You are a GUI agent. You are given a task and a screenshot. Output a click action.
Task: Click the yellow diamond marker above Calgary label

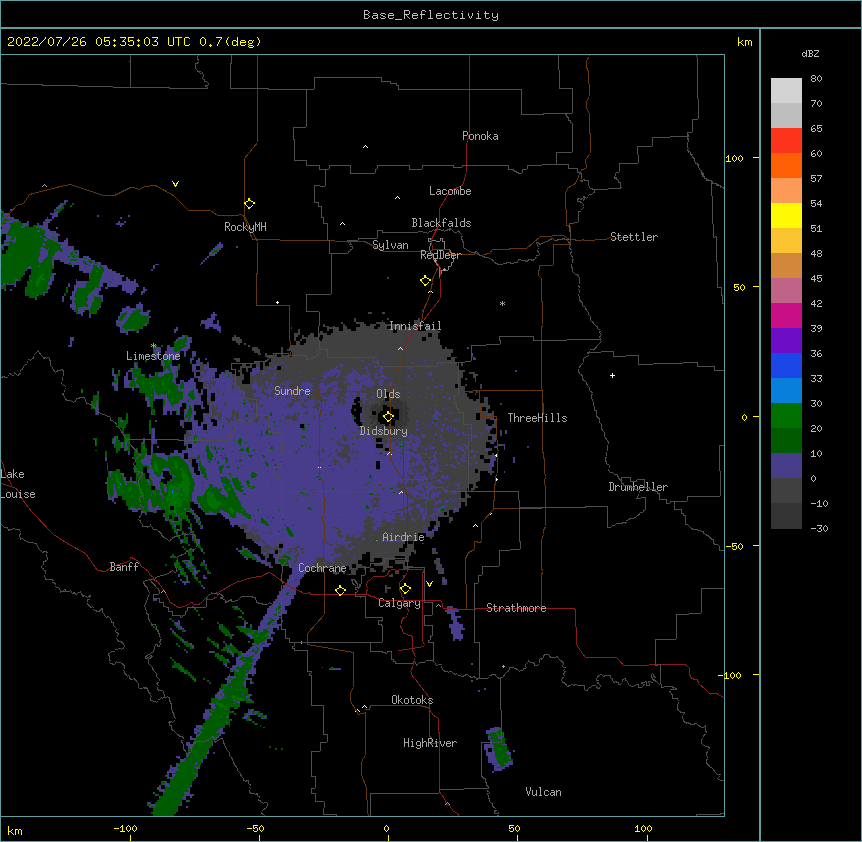[405, 589]
